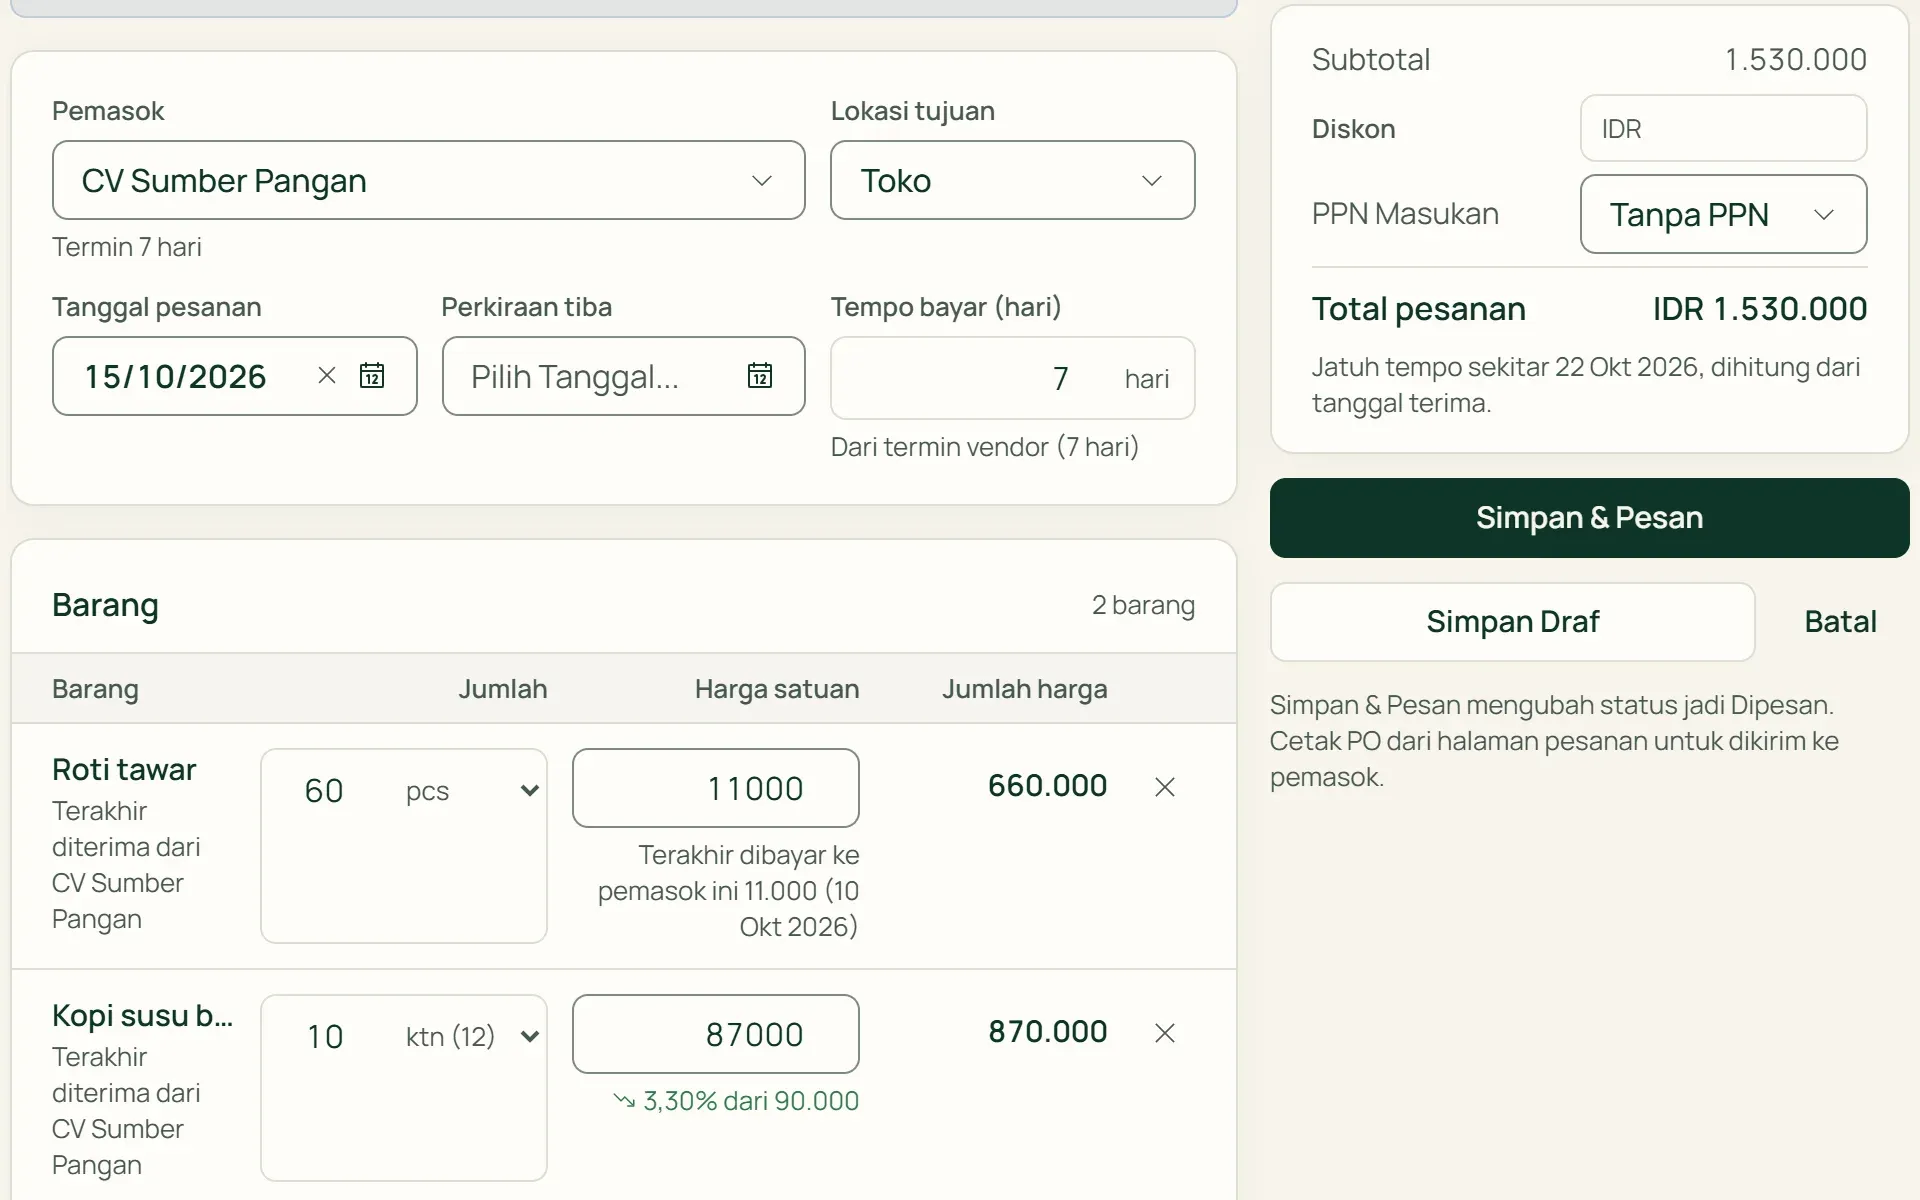Click the Perkiraan tiba date field
The image size is (1920, 1200).
pos(623,376)
